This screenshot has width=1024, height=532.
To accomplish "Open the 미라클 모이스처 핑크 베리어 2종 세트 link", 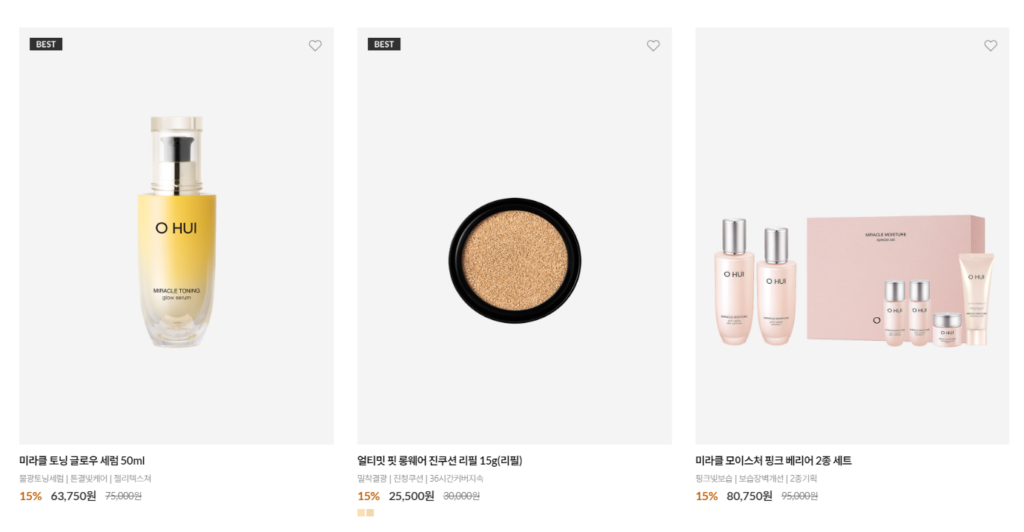I will pos(773,461).
